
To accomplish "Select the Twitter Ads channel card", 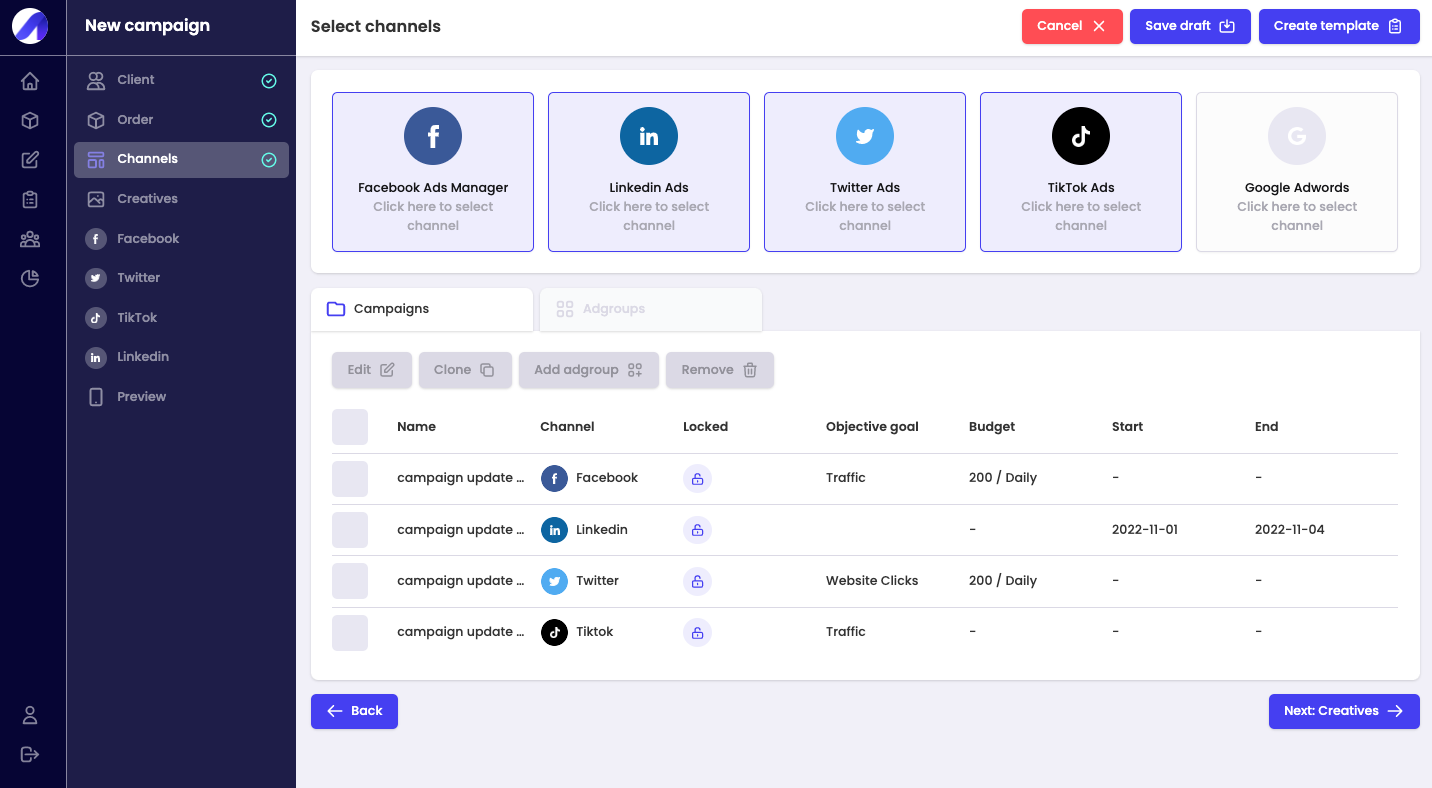I will (x=865, y=172).
